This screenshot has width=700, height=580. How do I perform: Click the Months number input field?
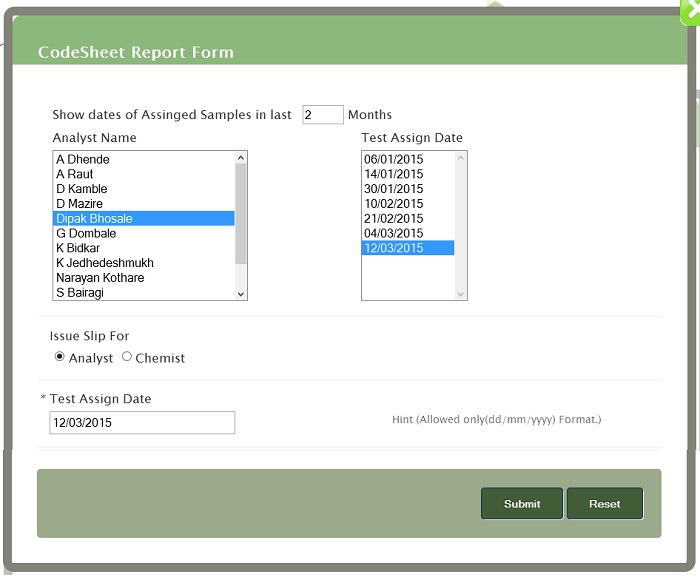pyautogui.click(x=322, y=115)
